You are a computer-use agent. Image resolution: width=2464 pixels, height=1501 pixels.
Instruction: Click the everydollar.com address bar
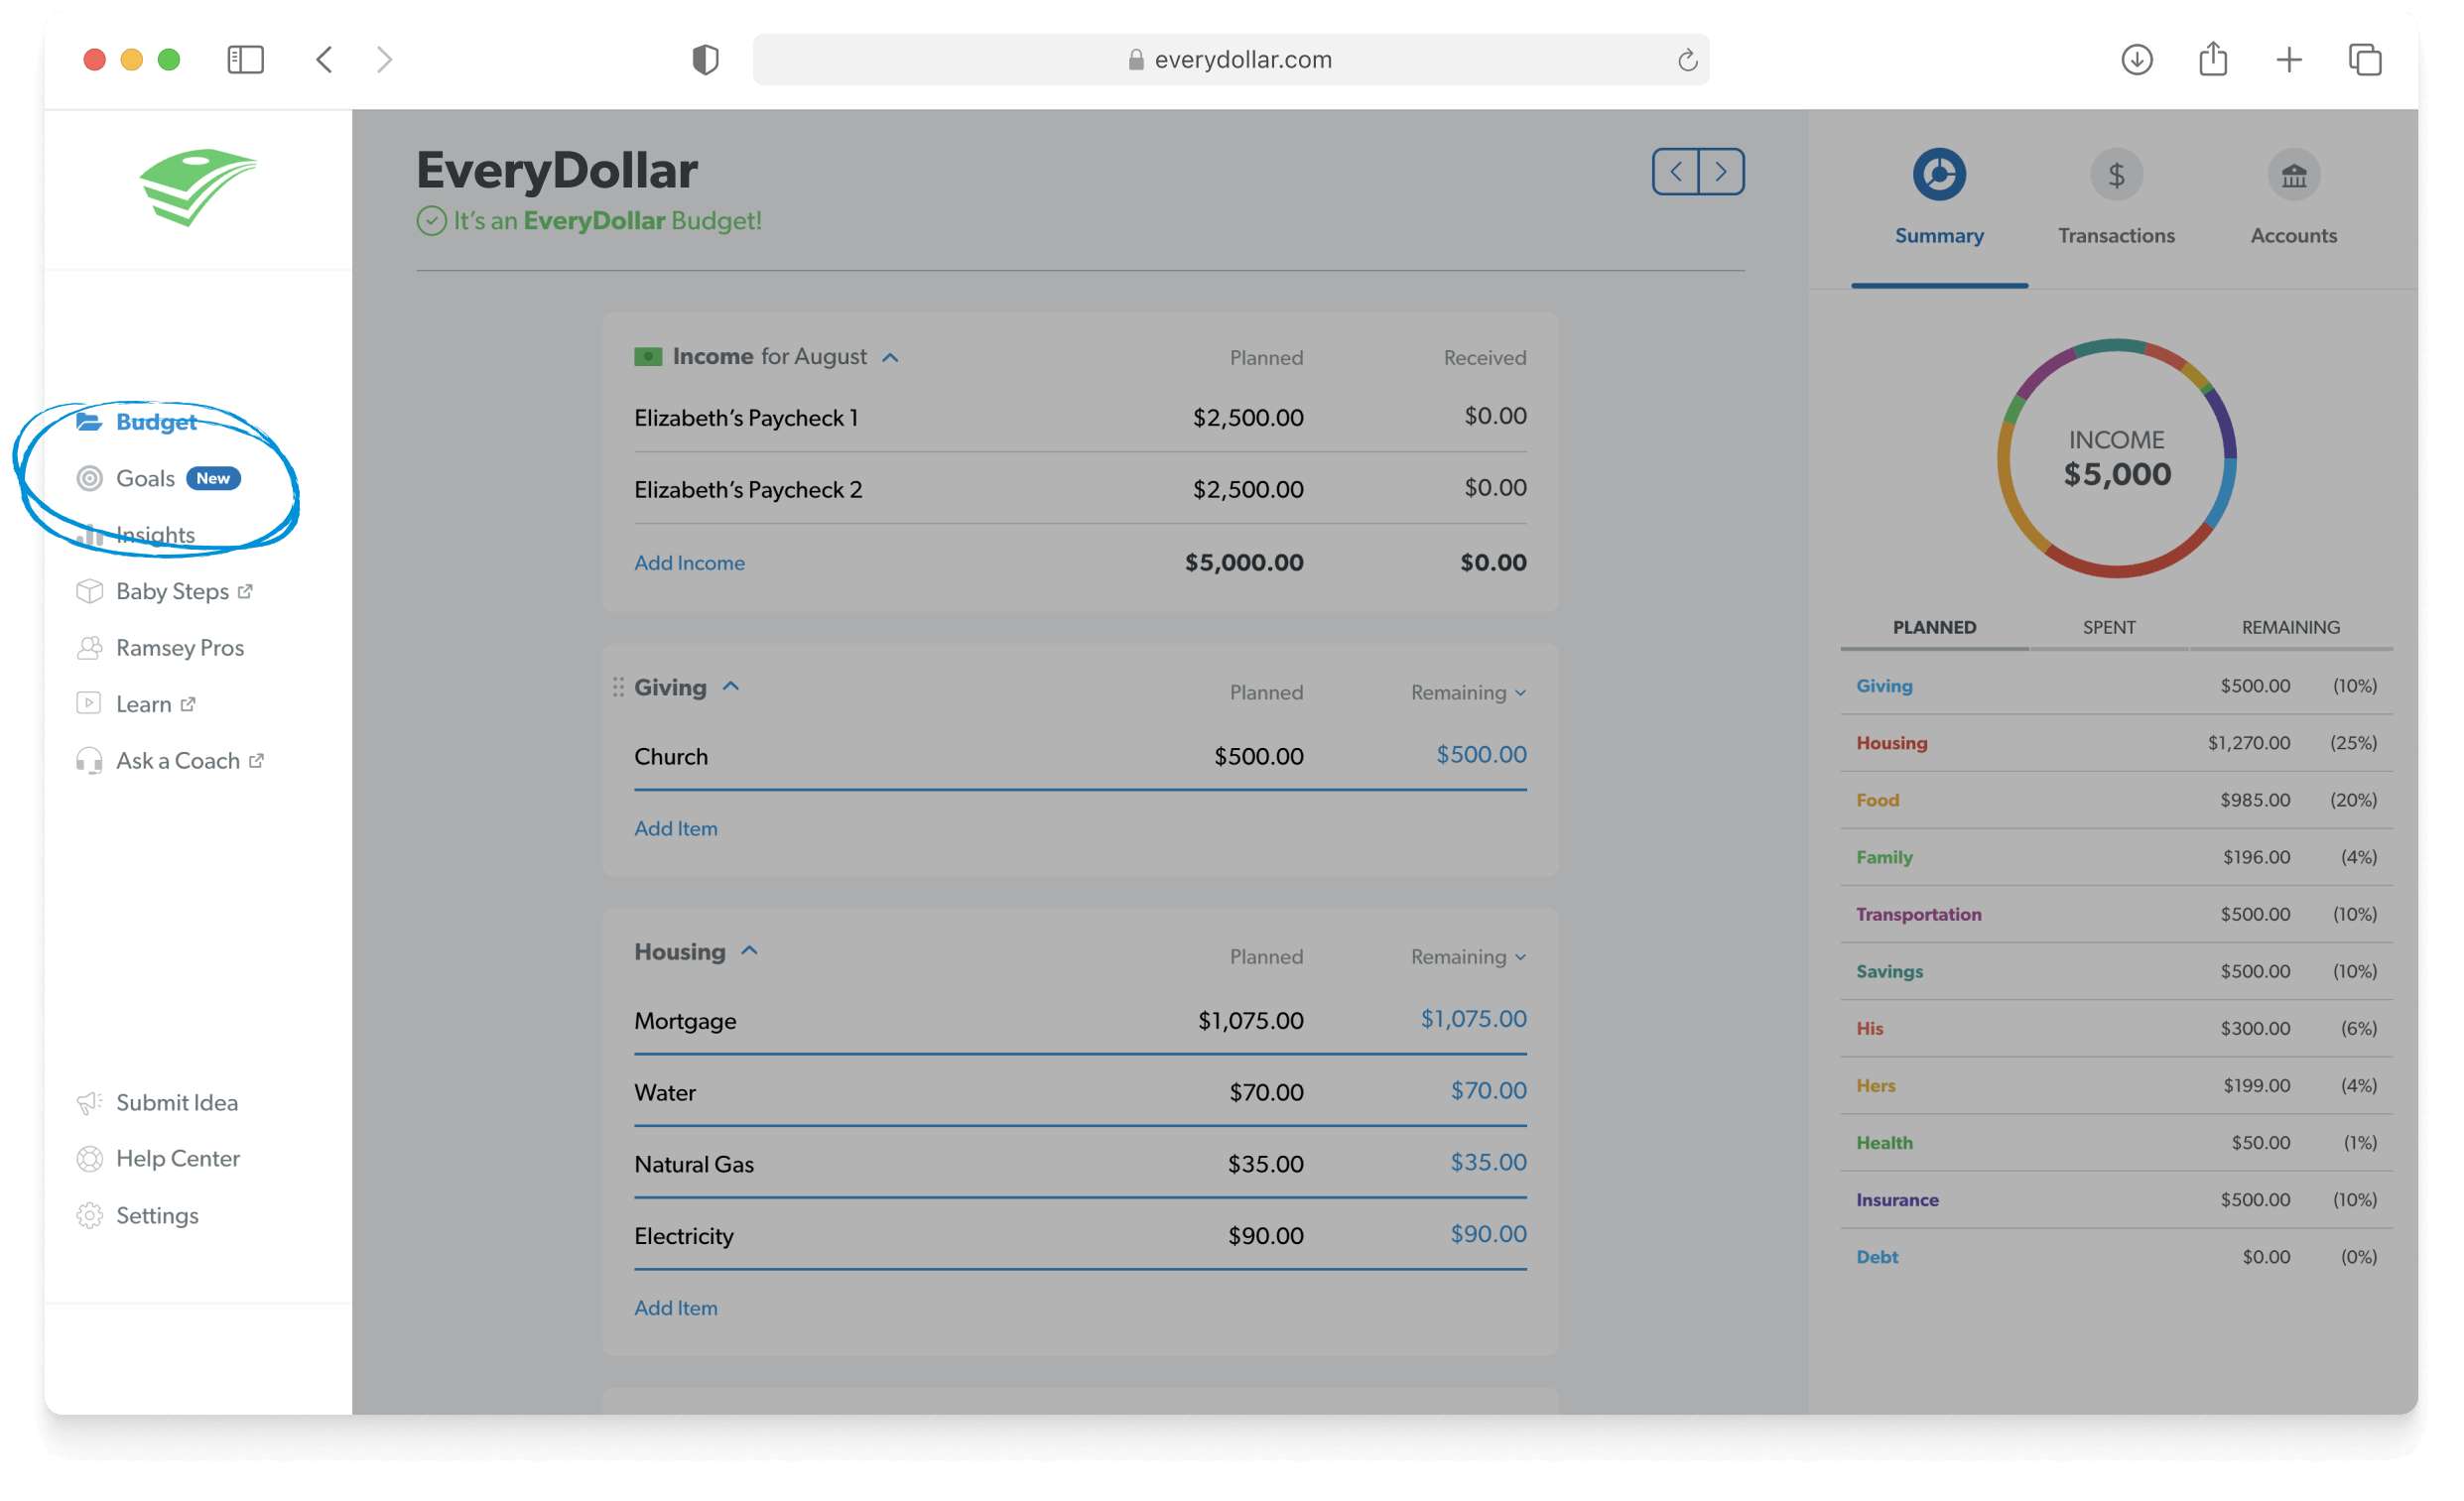[1230, 60]
